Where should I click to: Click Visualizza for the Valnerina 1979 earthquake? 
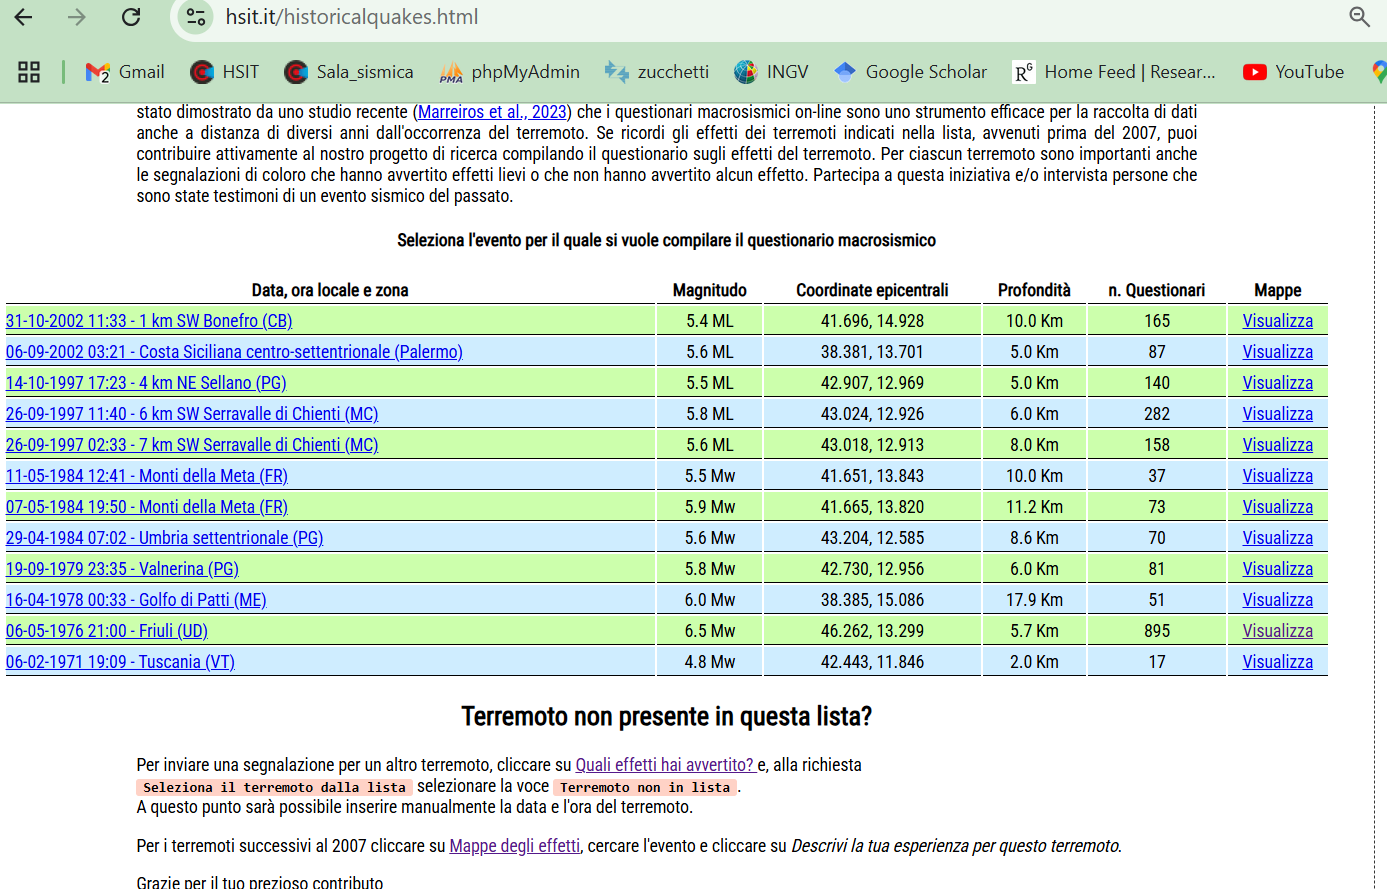tap(1278, 569)
